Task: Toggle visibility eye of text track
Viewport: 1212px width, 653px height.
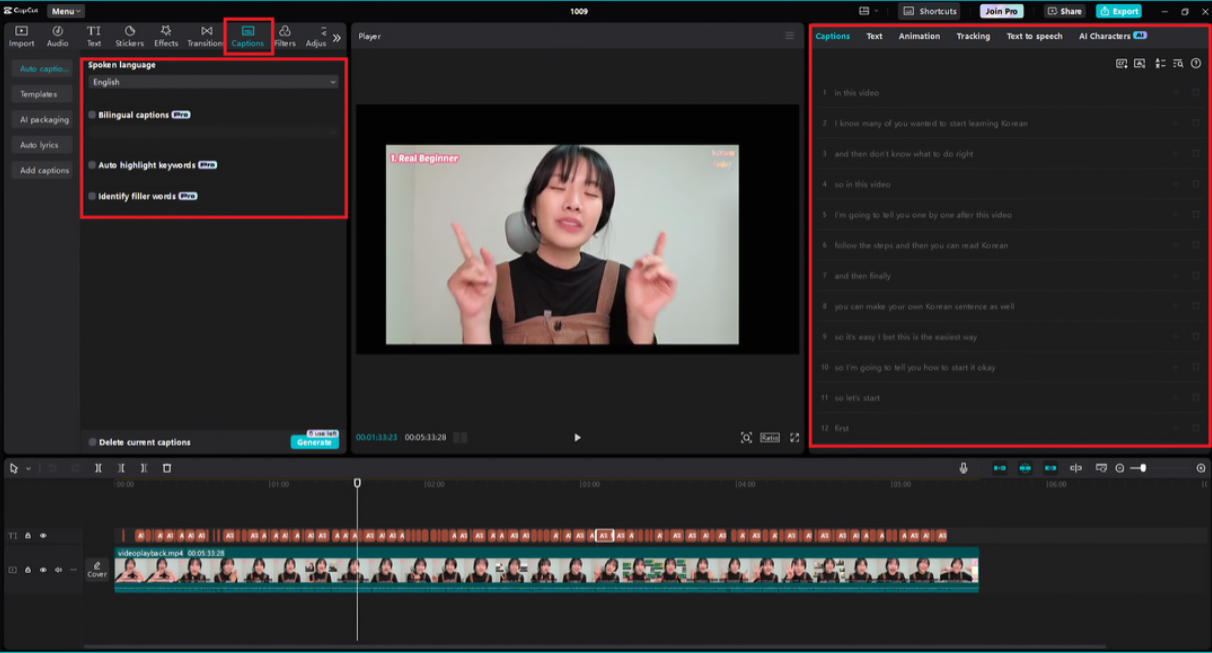Action: click(43, 536)
